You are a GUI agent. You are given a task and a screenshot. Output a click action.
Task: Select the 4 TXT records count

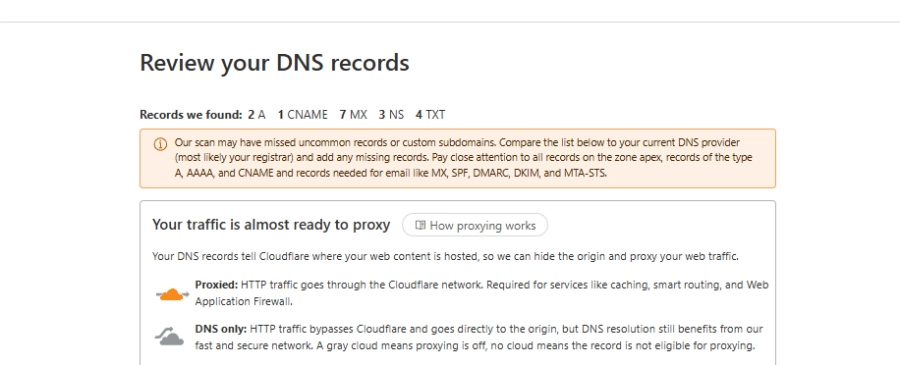430,115
